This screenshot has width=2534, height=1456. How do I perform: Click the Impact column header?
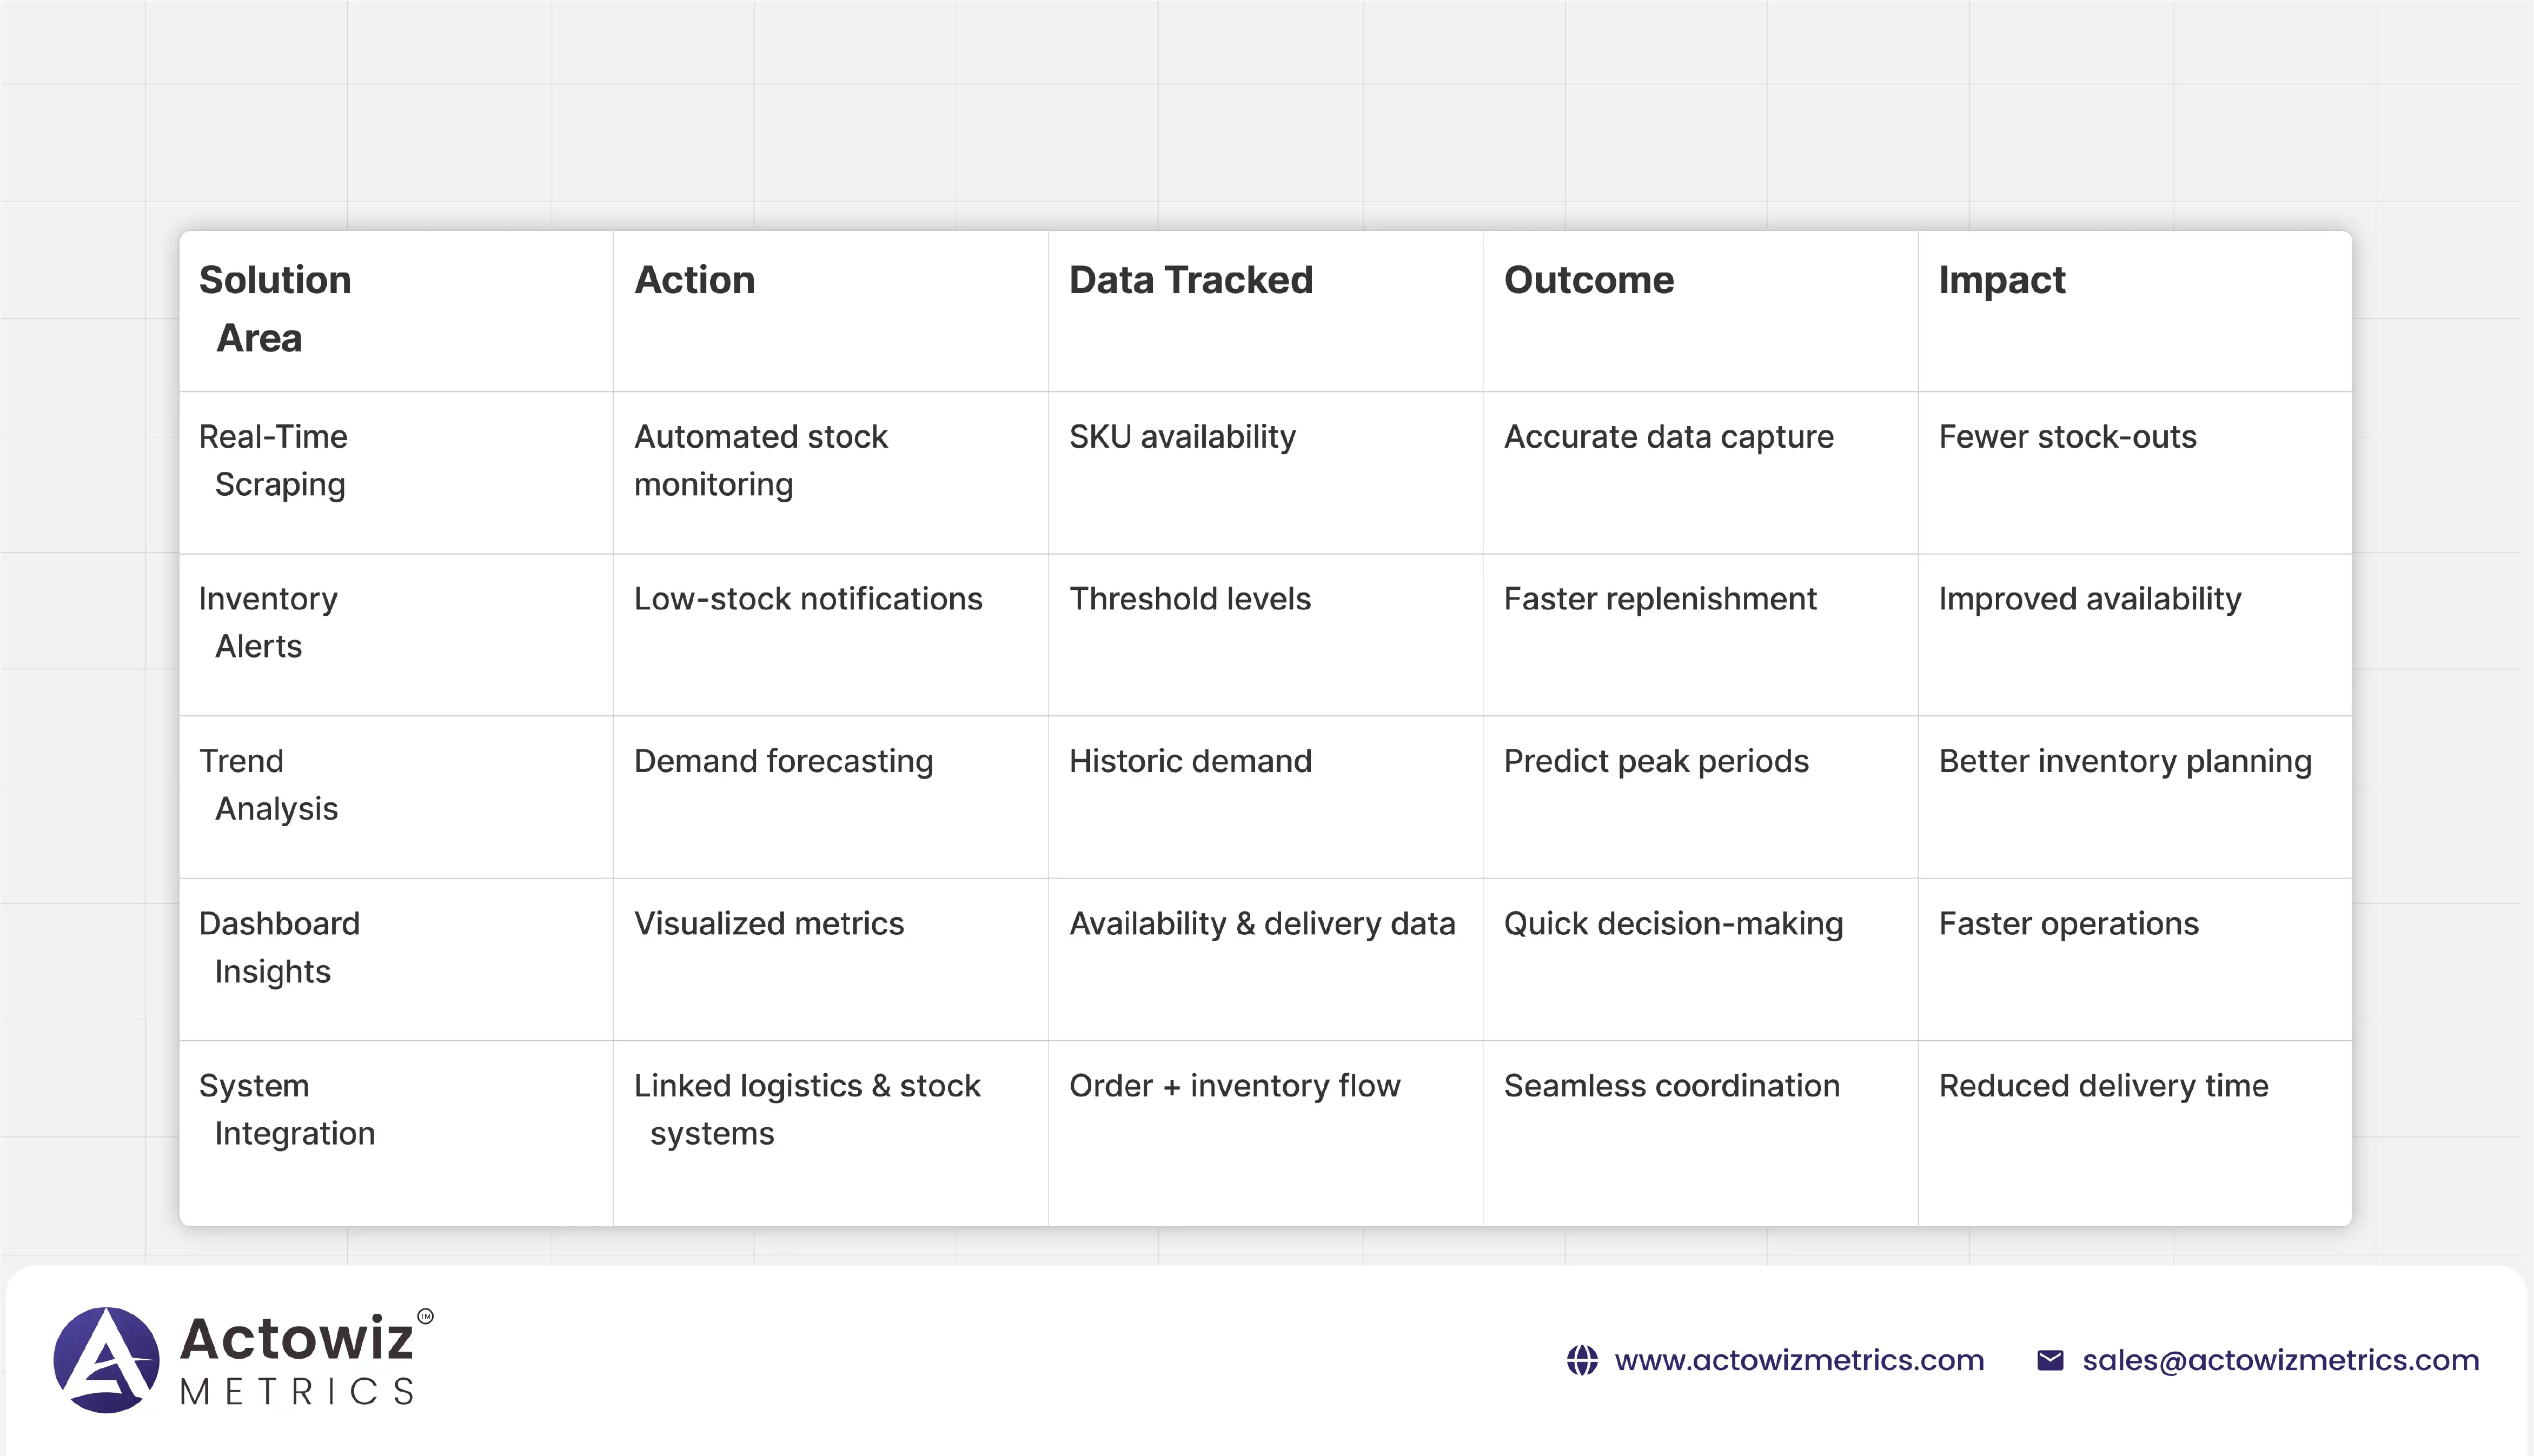[x=2001, y=280]
